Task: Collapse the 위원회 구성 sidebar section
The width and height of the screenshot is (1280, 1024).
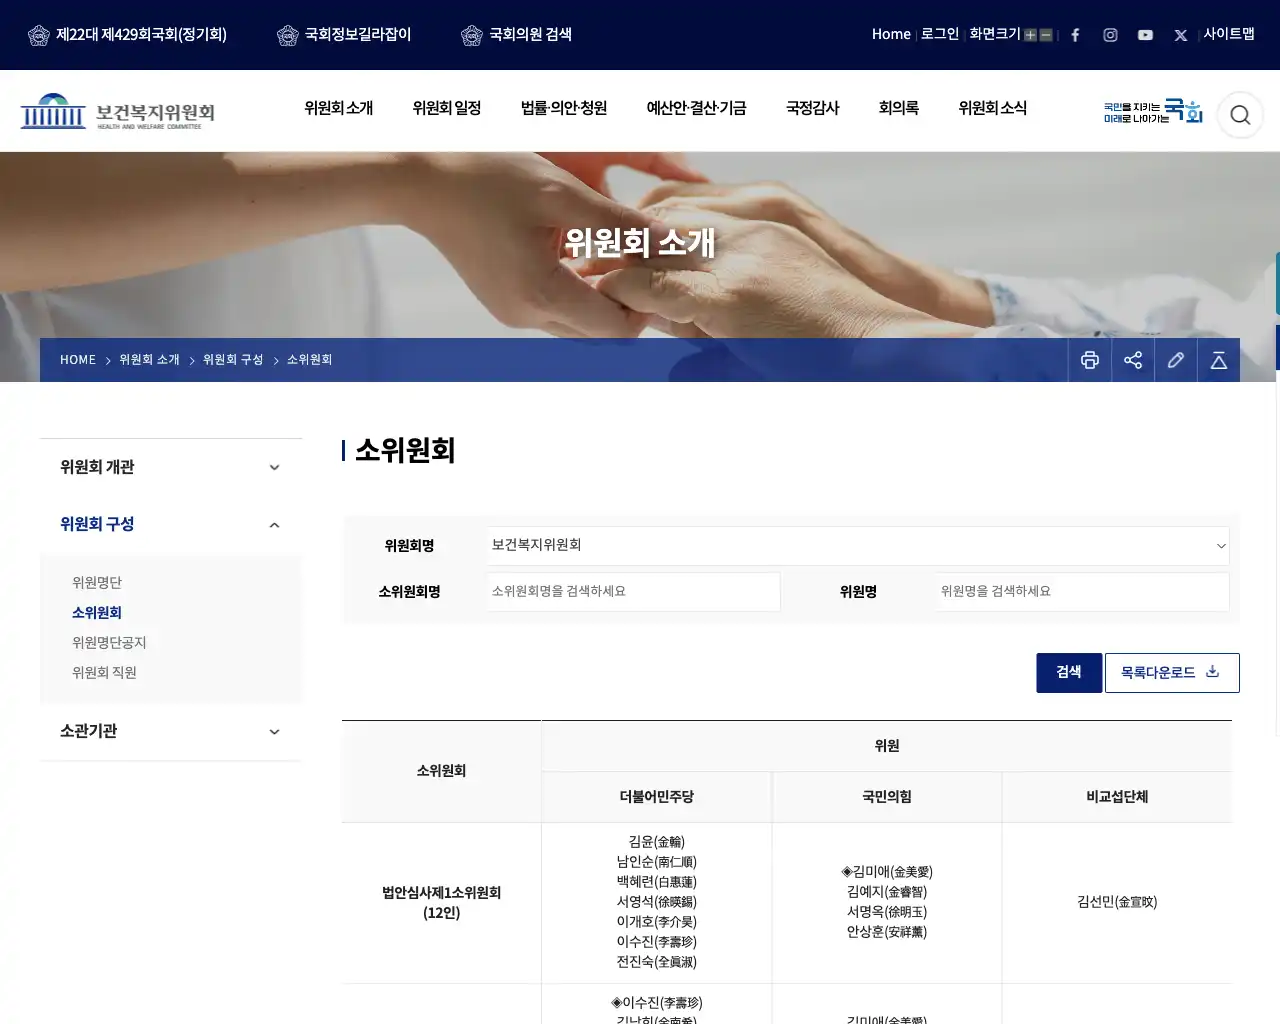Action: [x=171, y=524]
